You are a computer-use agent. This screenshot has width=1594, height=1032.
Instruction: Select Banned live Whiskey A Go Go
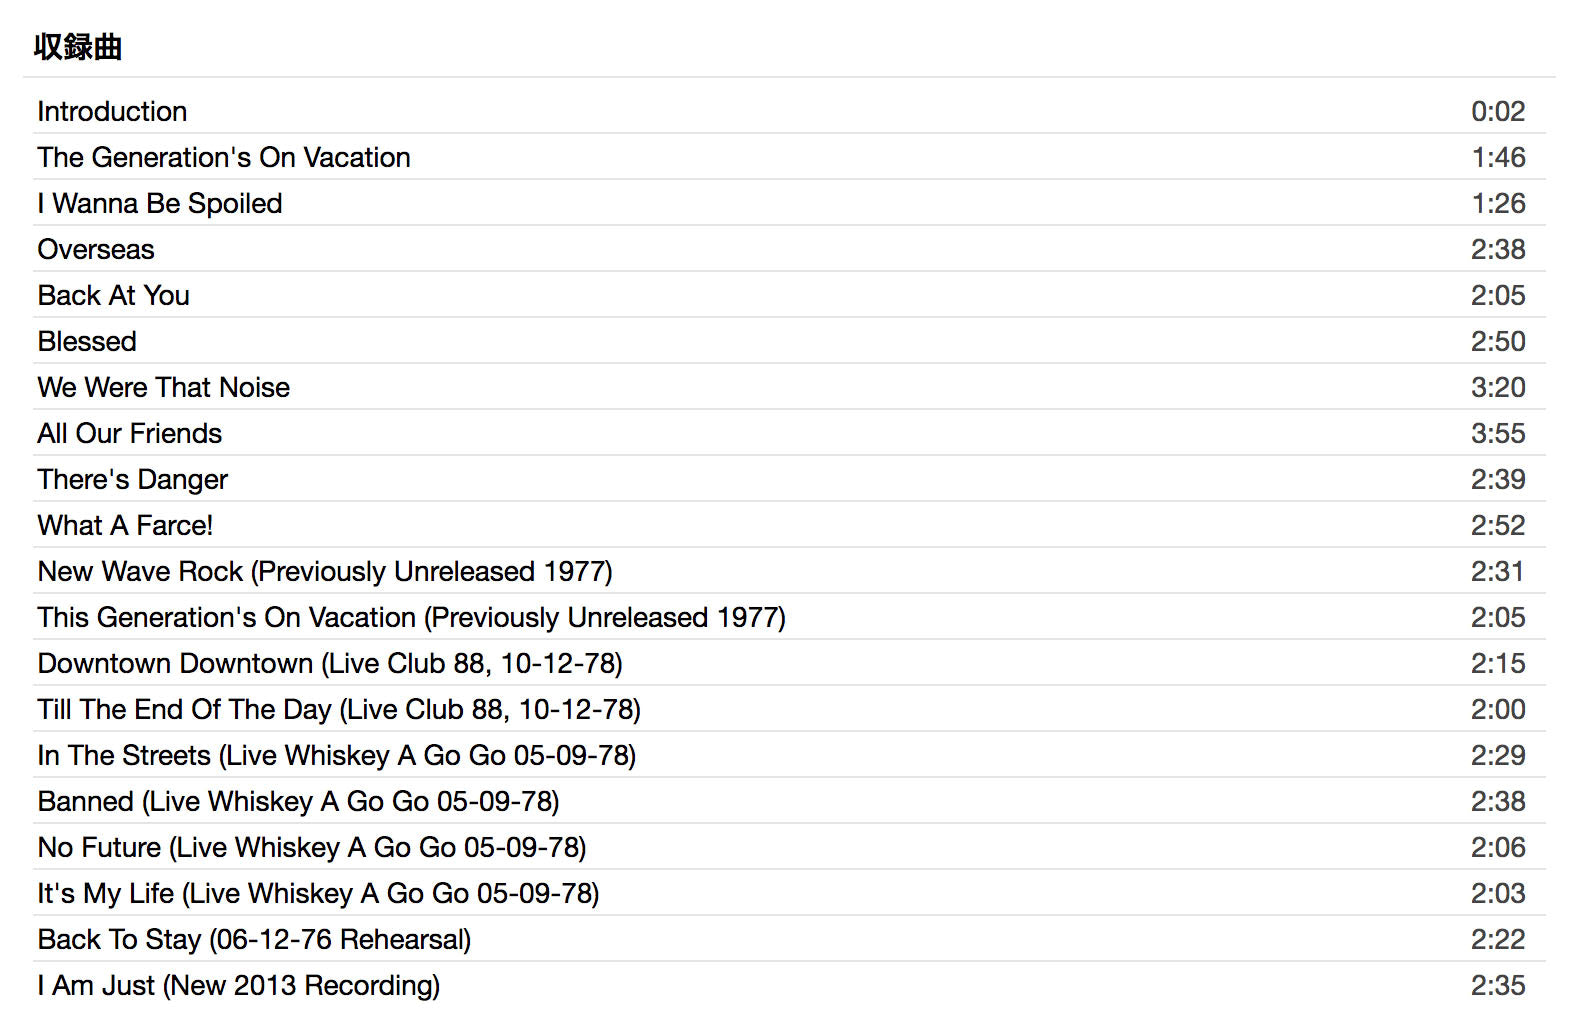pos(298,801)
